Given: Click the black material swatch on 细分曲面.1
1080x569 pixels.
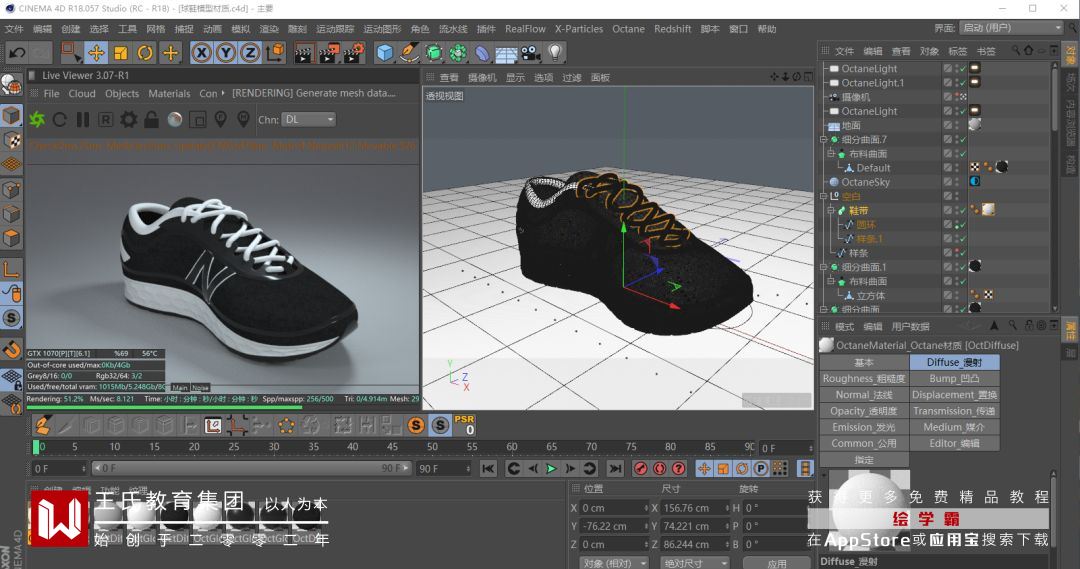Looking at the screenshot, I should click(974, 266).
